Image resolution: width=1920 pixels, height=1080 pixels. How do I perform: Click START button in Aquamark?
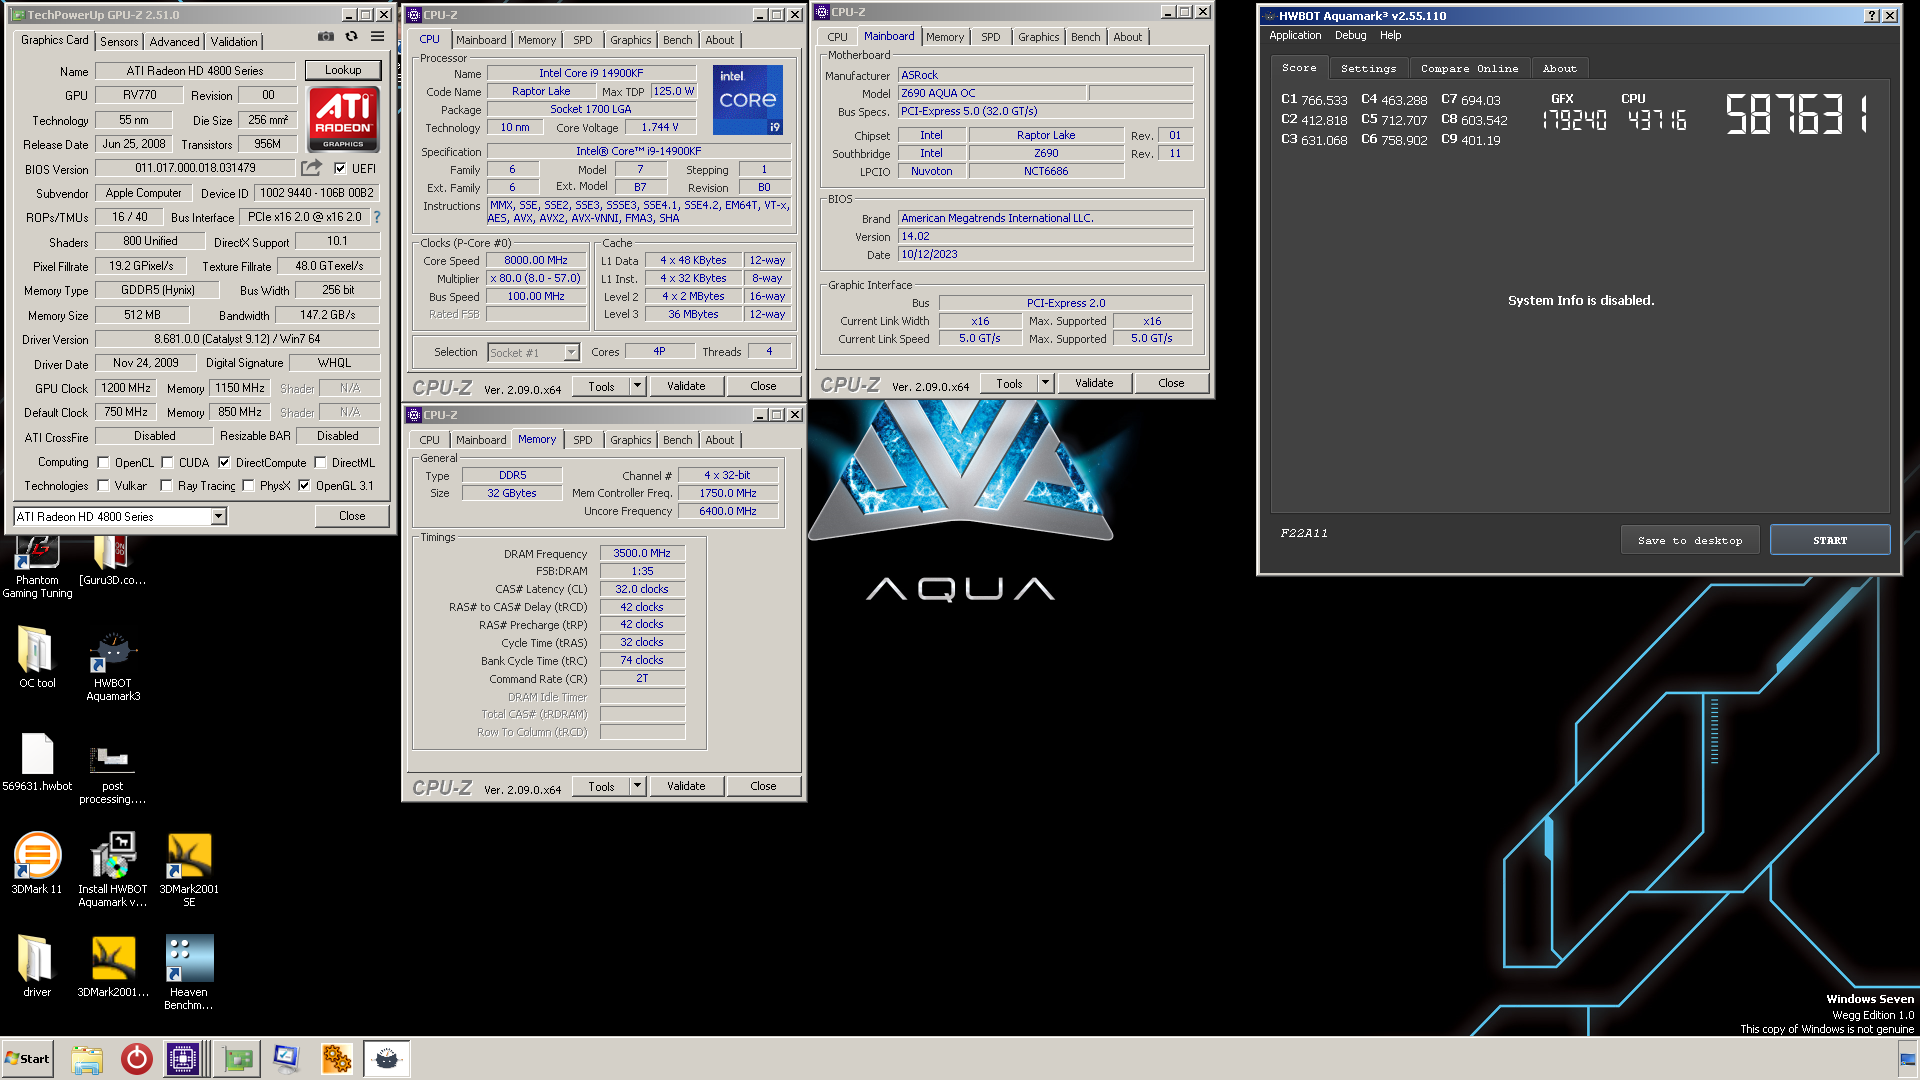tap(1830, 540)
